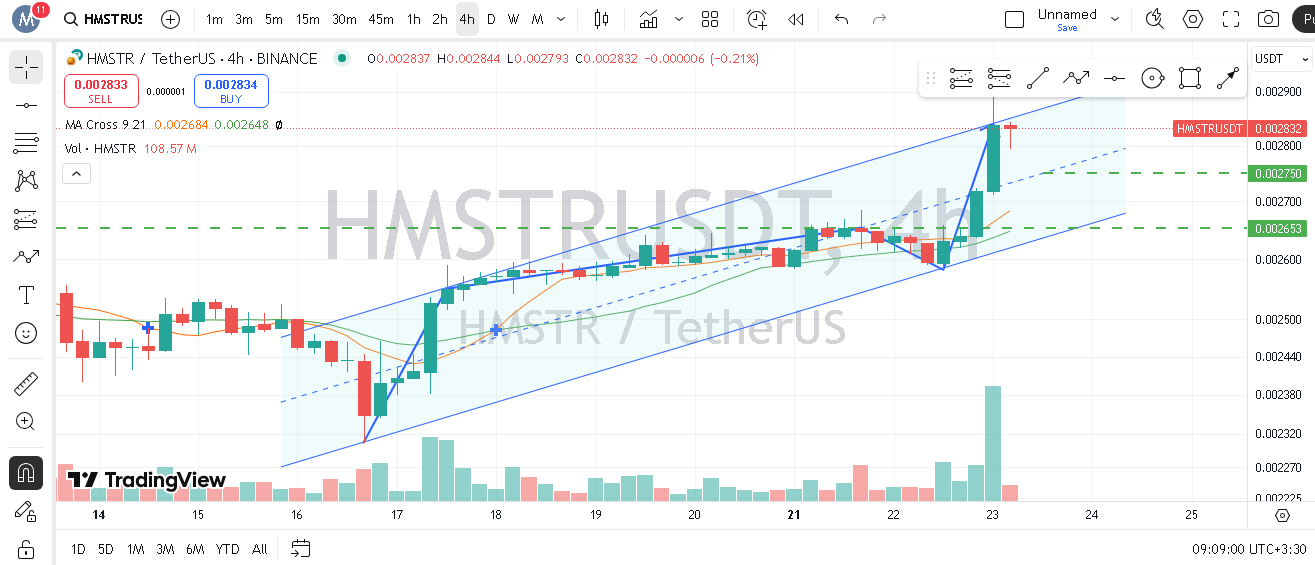Open the USDT currency dropdown
This screenshot has height=565, width=1315.
pos(1282,59)
